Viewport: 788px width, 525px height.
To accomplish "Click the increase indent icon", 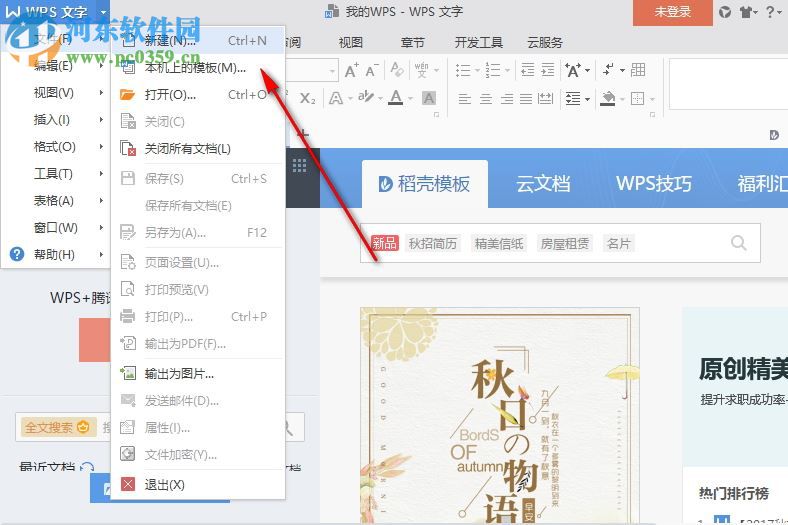I will pyautogui.click(x=548, y=70).
